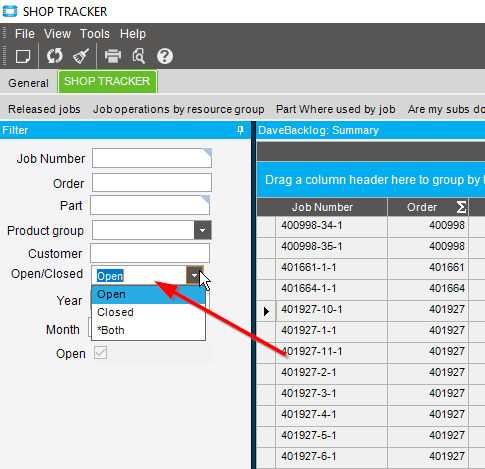The image size is (485, 469).
Task: Select job 401661-1-1 cell
Action: tap(331, 268)
